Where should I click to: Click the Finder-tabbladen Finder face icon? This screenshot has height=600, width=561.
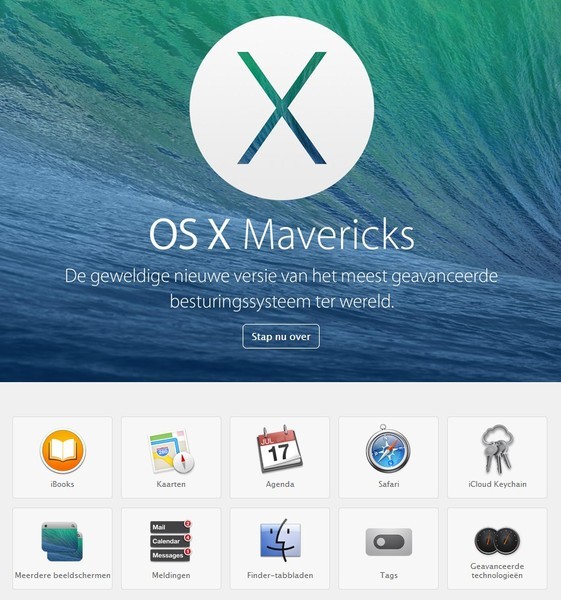point(280,540)
